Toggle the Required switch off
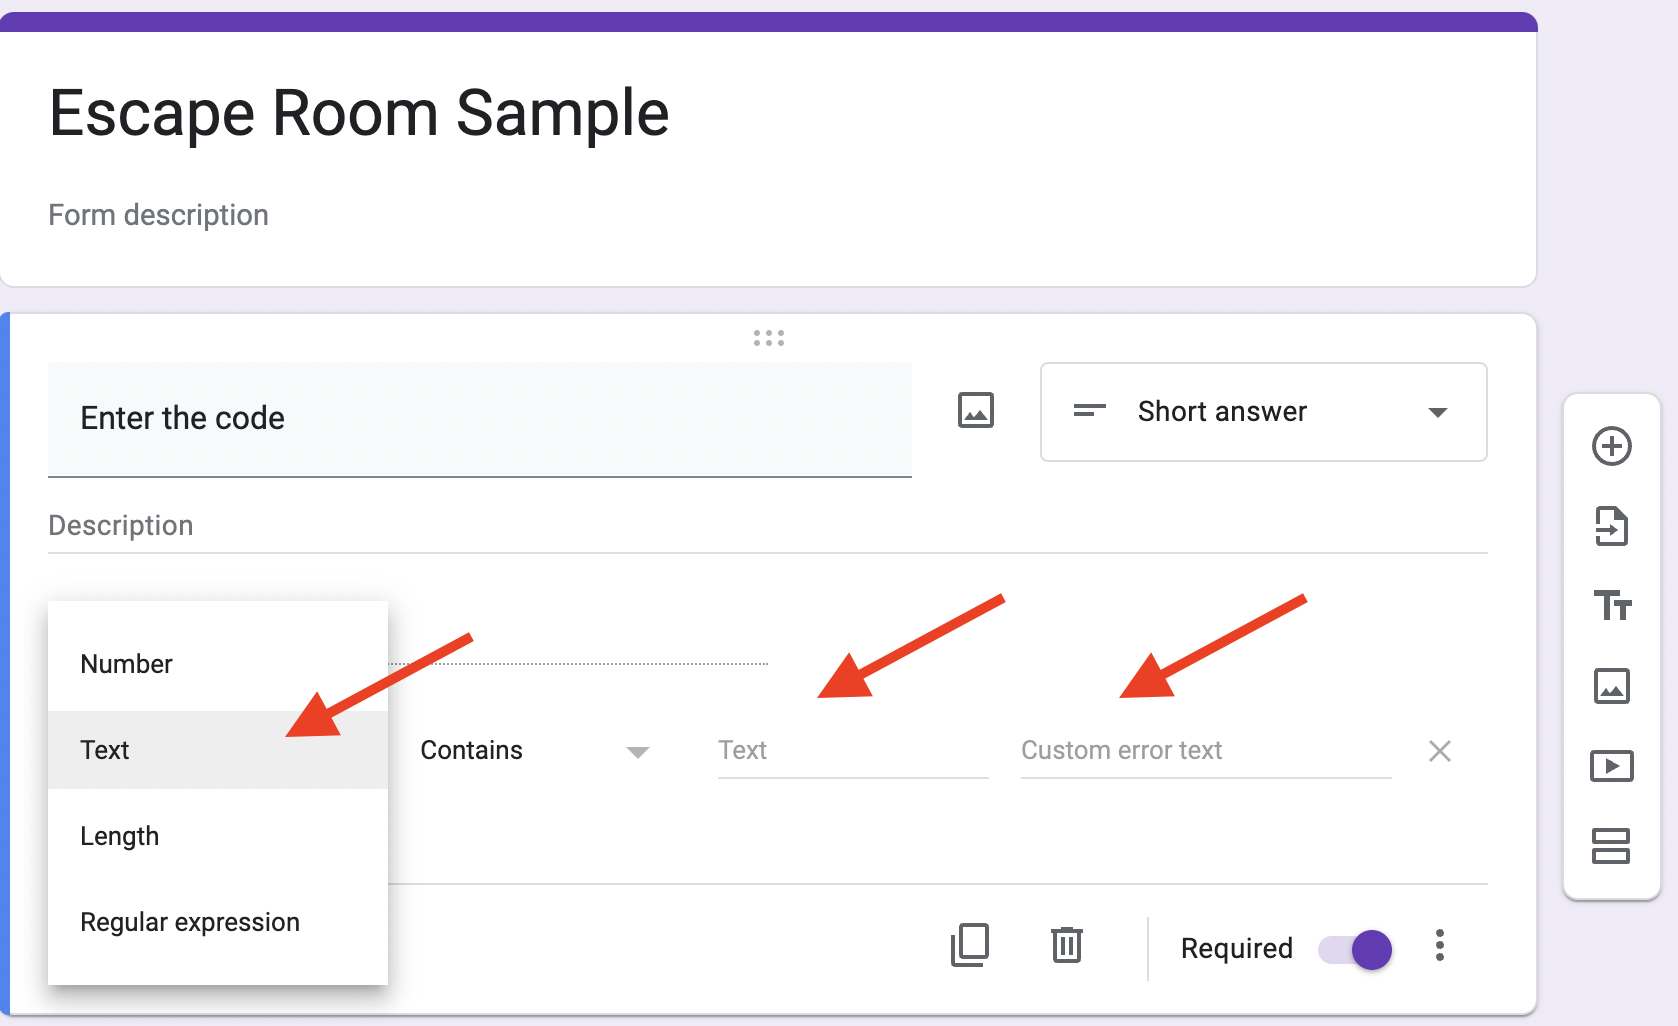Image resolution: width=1678 pixels, height=1026 pixels. point(1353,949)
